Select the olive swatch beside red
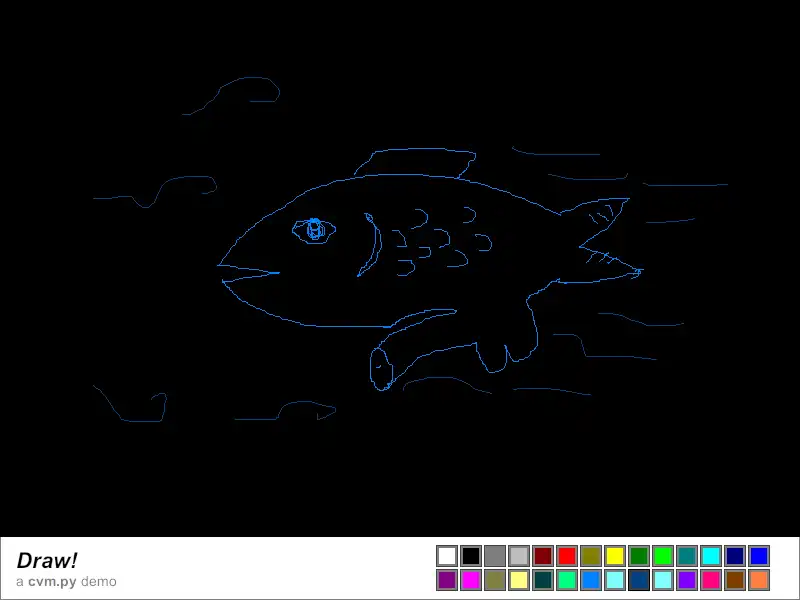800x600 pixels. (x=591, y=556)
